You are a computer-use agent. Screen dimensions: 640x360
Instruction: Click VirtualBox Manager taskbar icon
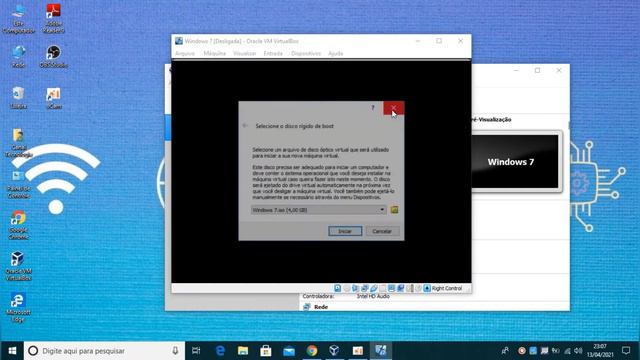[334, 351]
